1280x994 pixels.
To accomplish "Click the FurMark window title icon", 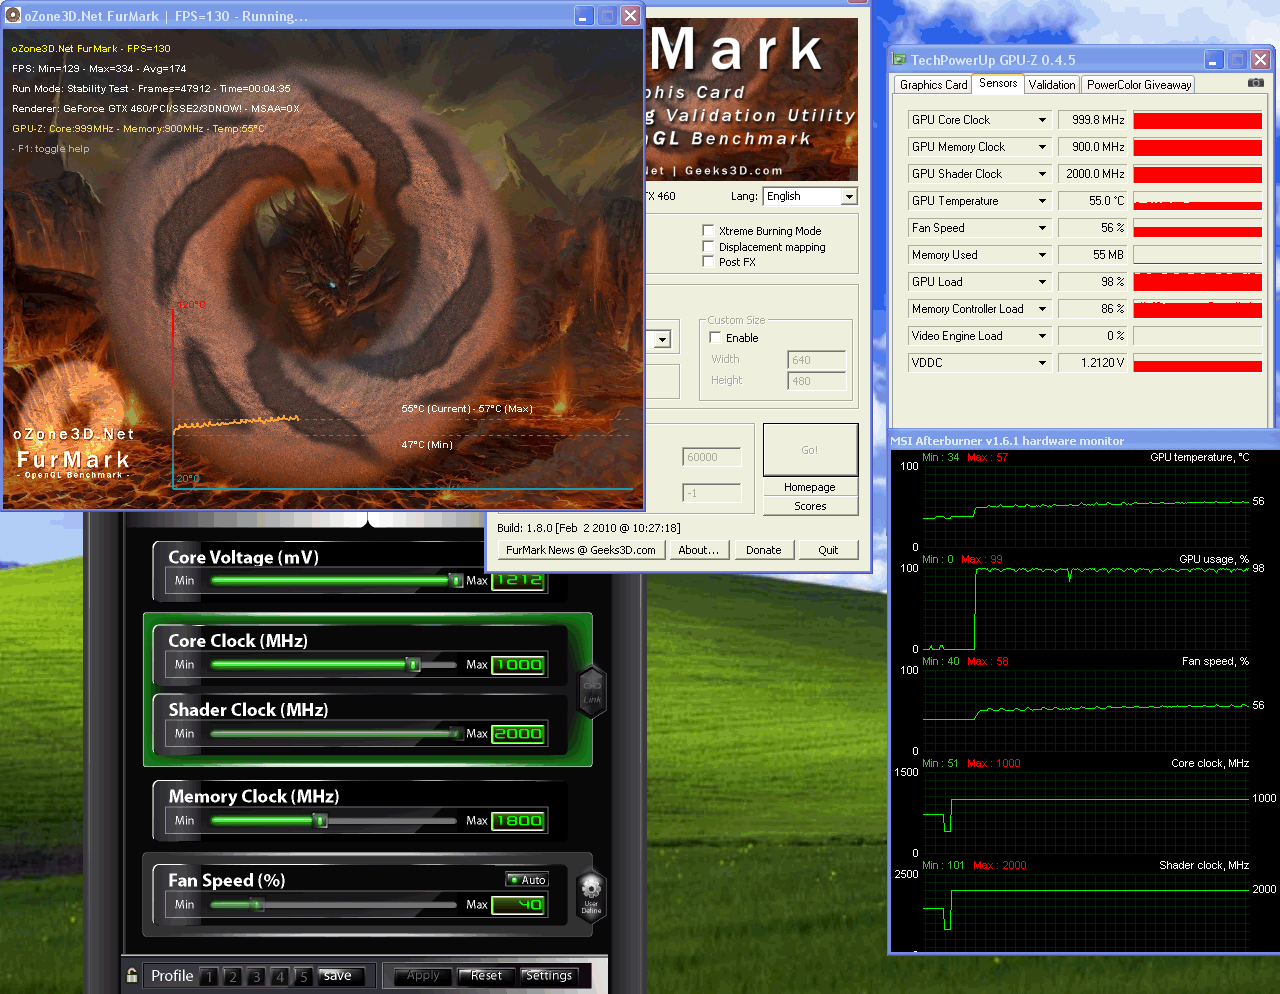I will (x=14, y=15).
